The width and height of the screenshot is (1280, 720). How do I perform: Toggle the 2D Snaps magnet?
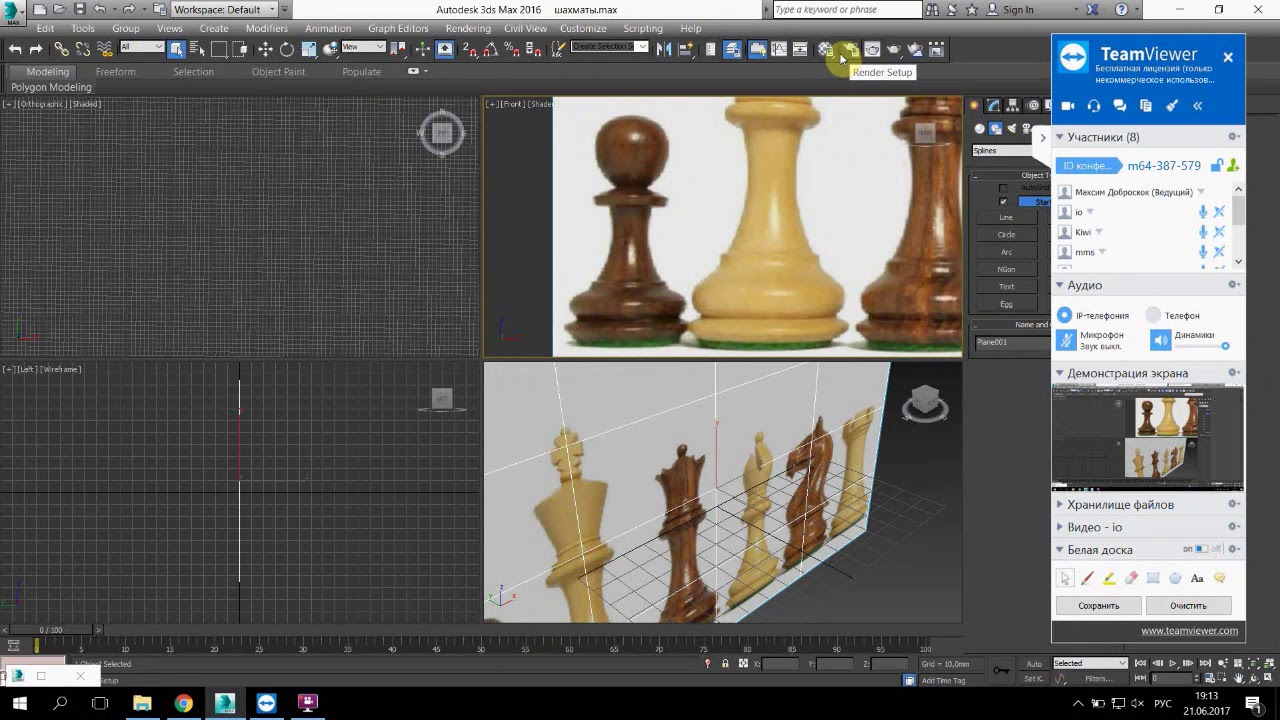470,49
